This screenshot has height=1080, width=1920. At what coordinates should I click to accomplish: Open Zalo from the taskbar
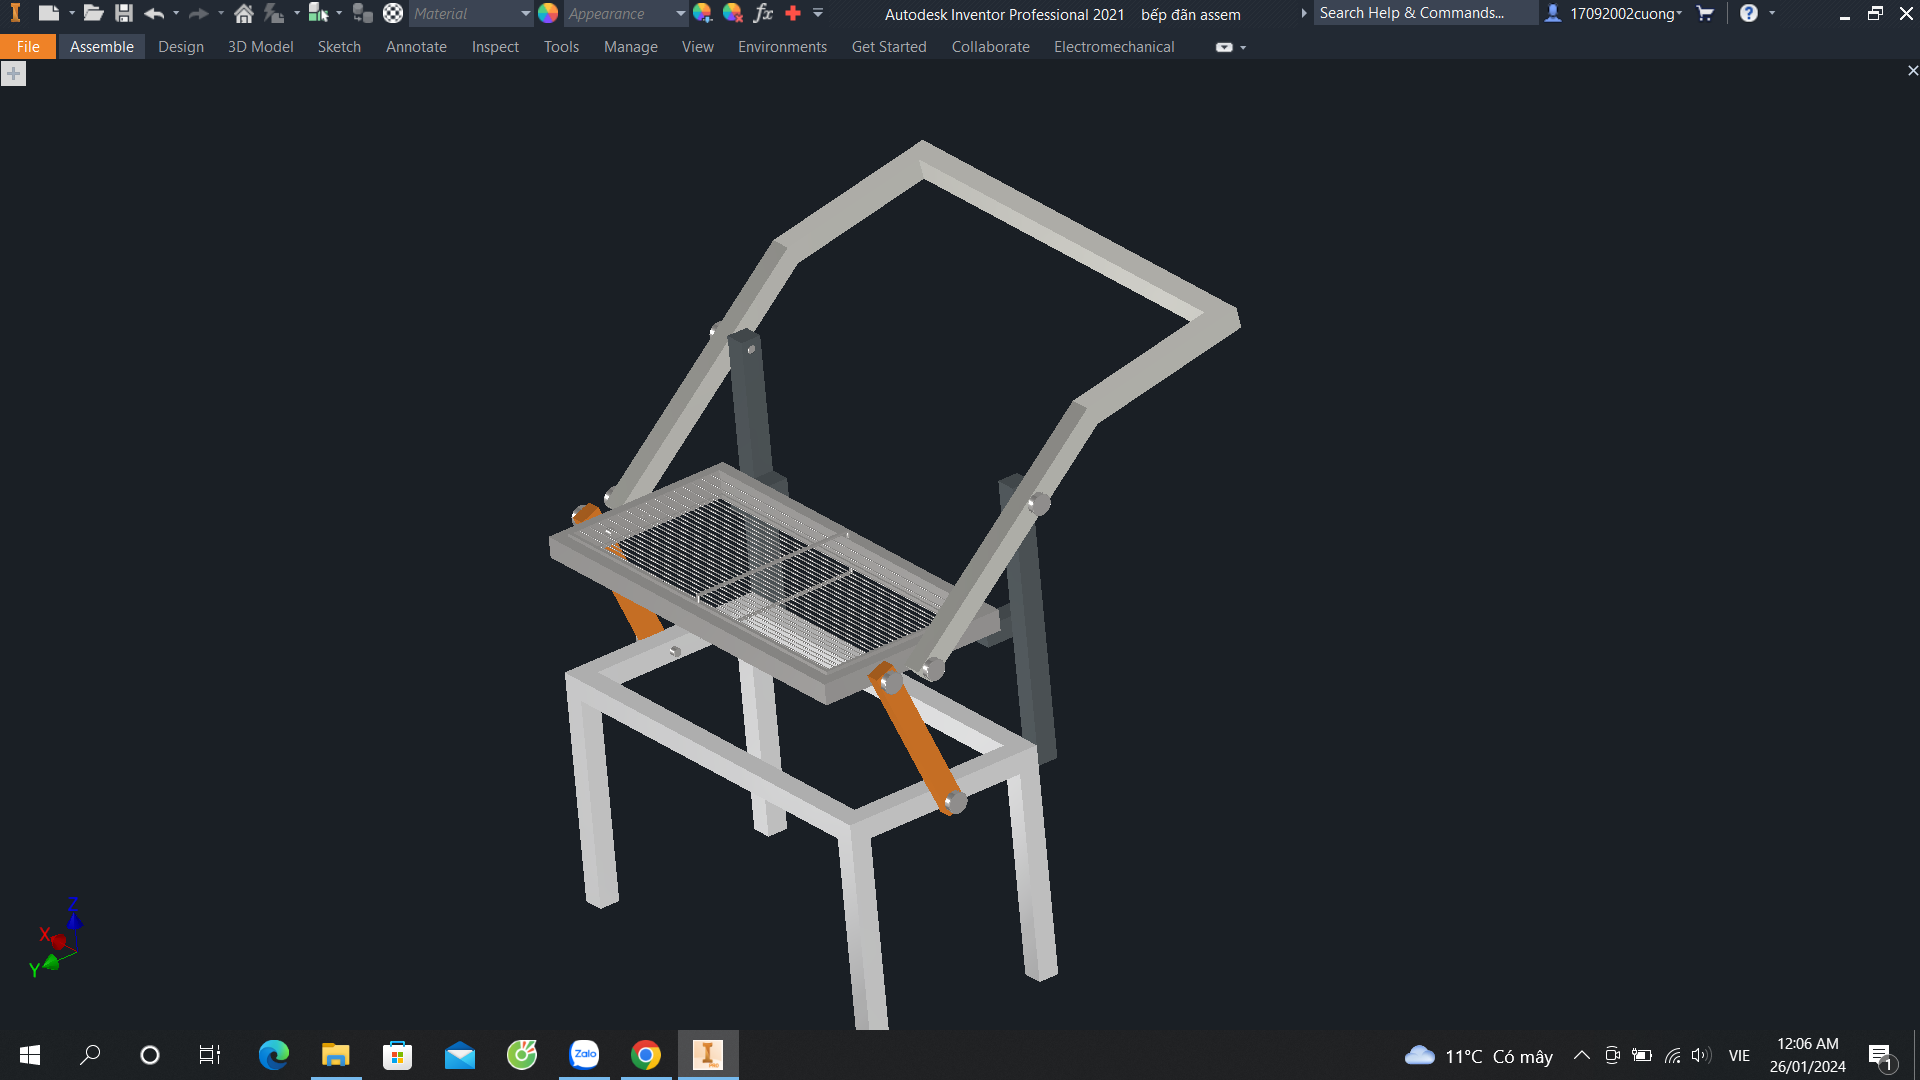click(584, 1055)
